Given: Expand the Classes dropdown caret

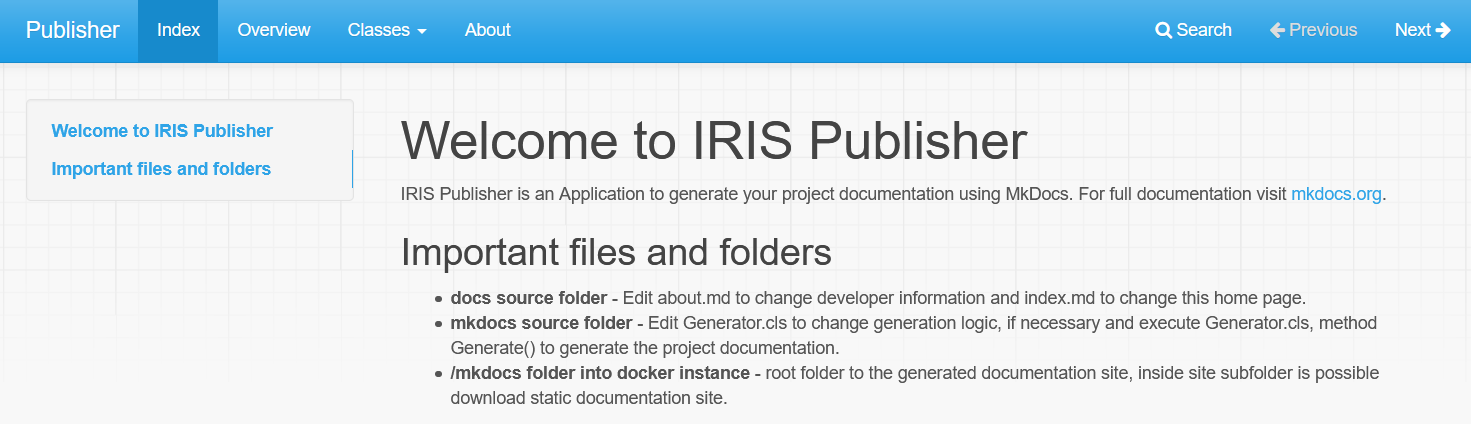Looking at the screenshot, I should [422, 32].
